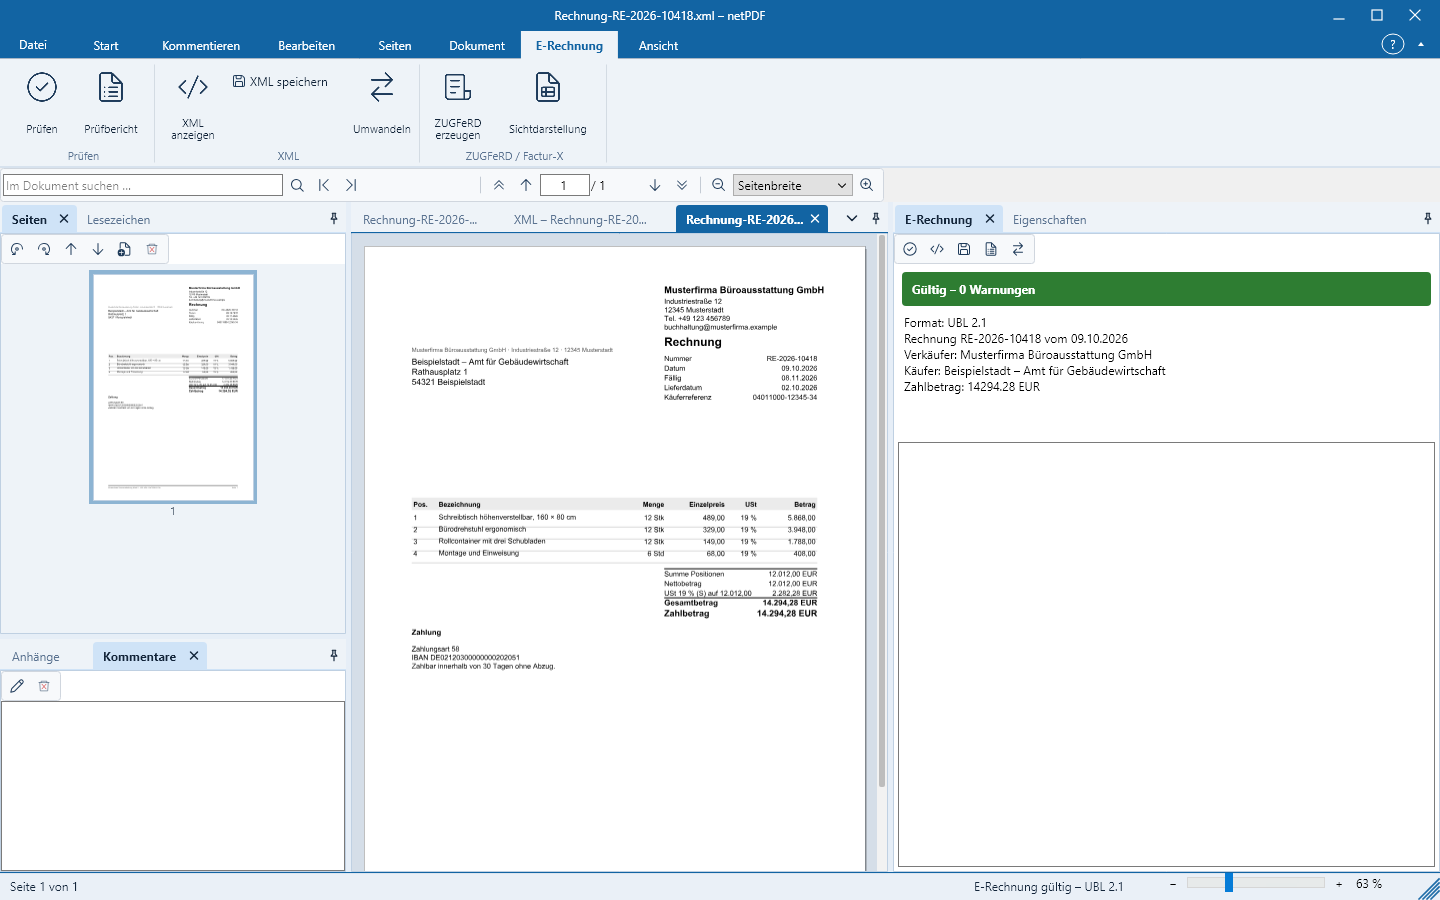Run the Prüfen validation check
This screenshot has width=1440, height=900.
(x=42, y=102)
